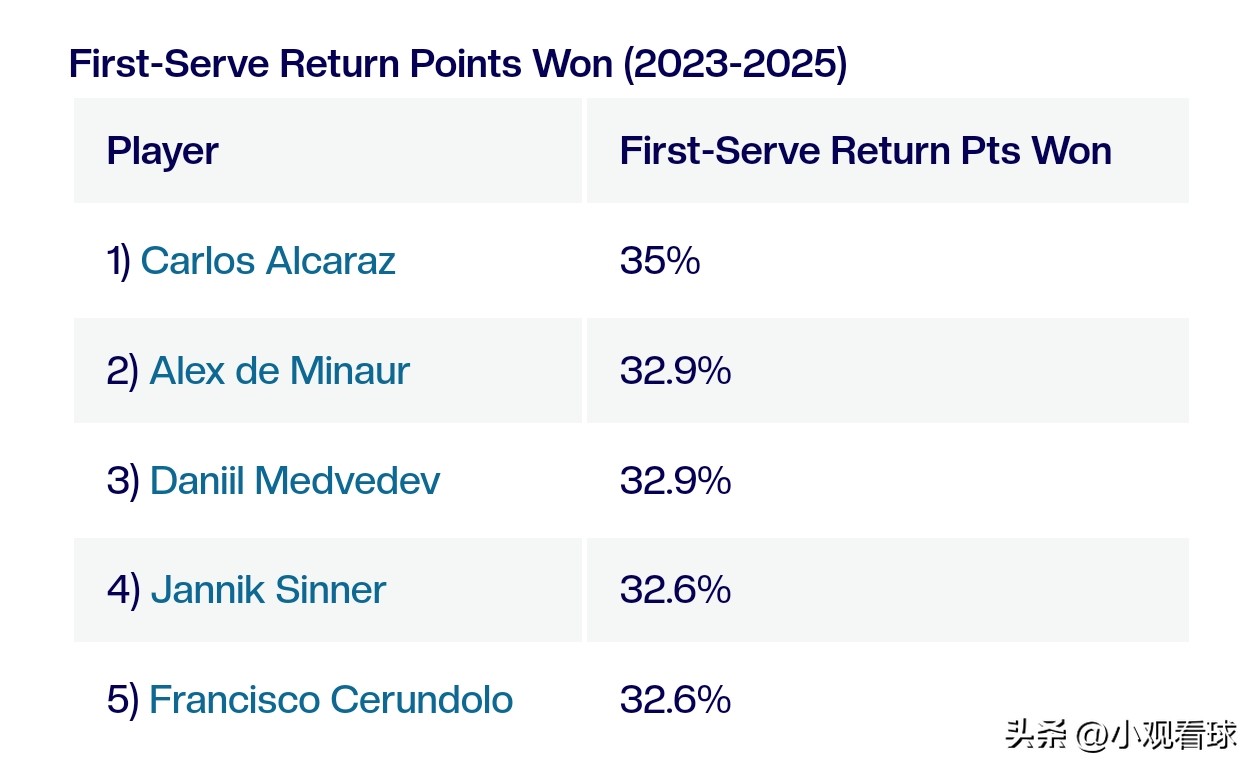Open the Francisco Cerundolo link
Image resolution: width=1260 pixels, height=773 pixels.
pos(330,700)
